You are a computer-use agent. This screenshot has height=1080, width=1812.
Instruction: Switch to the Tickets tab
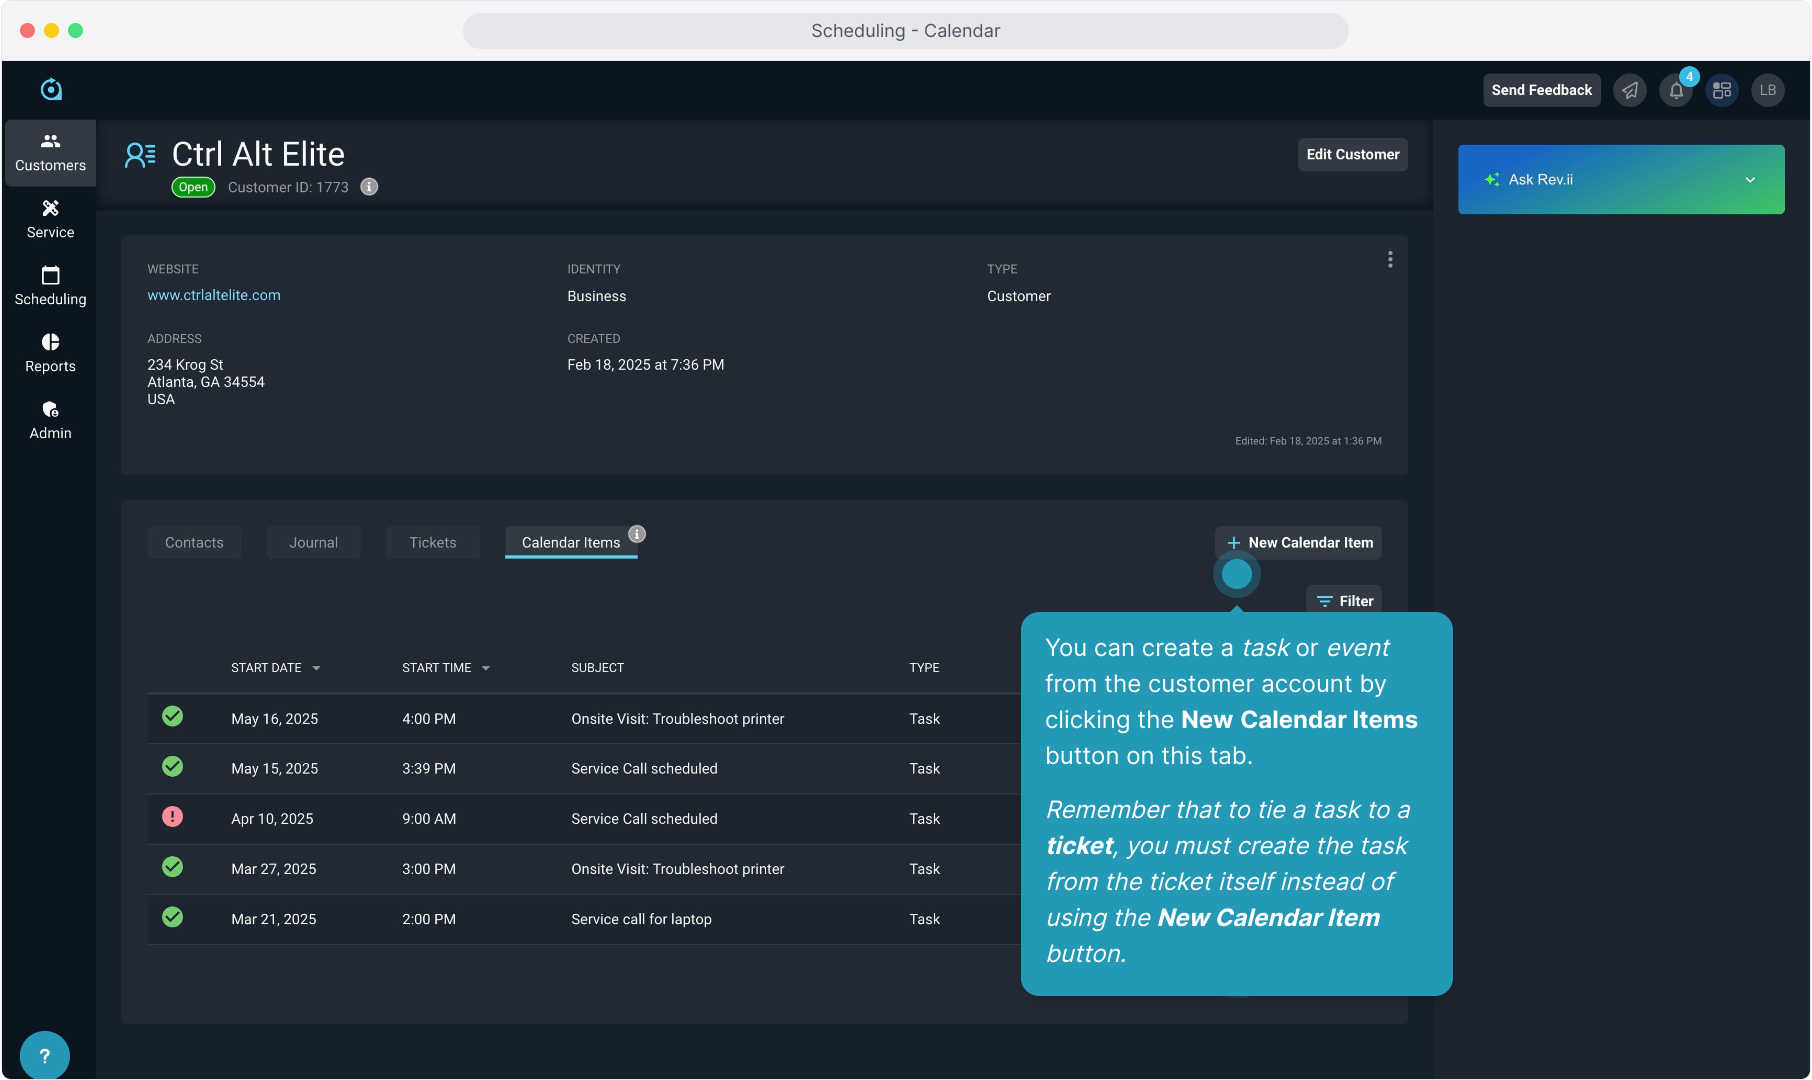point(432,543)
